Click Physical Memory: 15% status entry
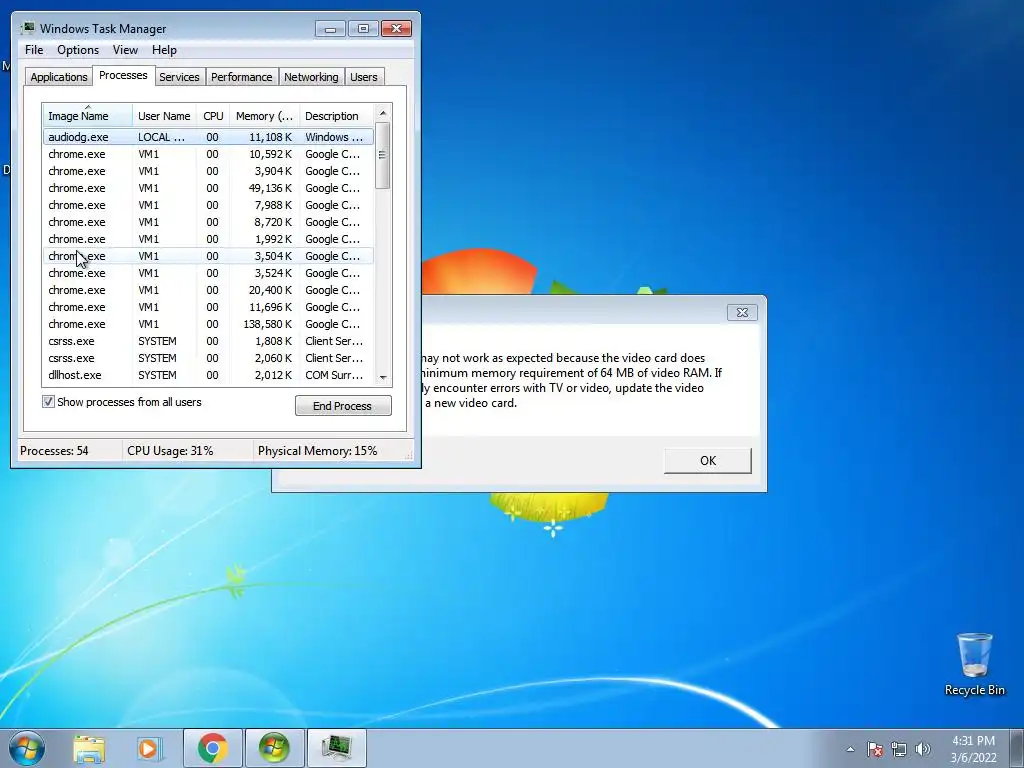Screen dimensions: 1024x768 (x=317, y=451)
